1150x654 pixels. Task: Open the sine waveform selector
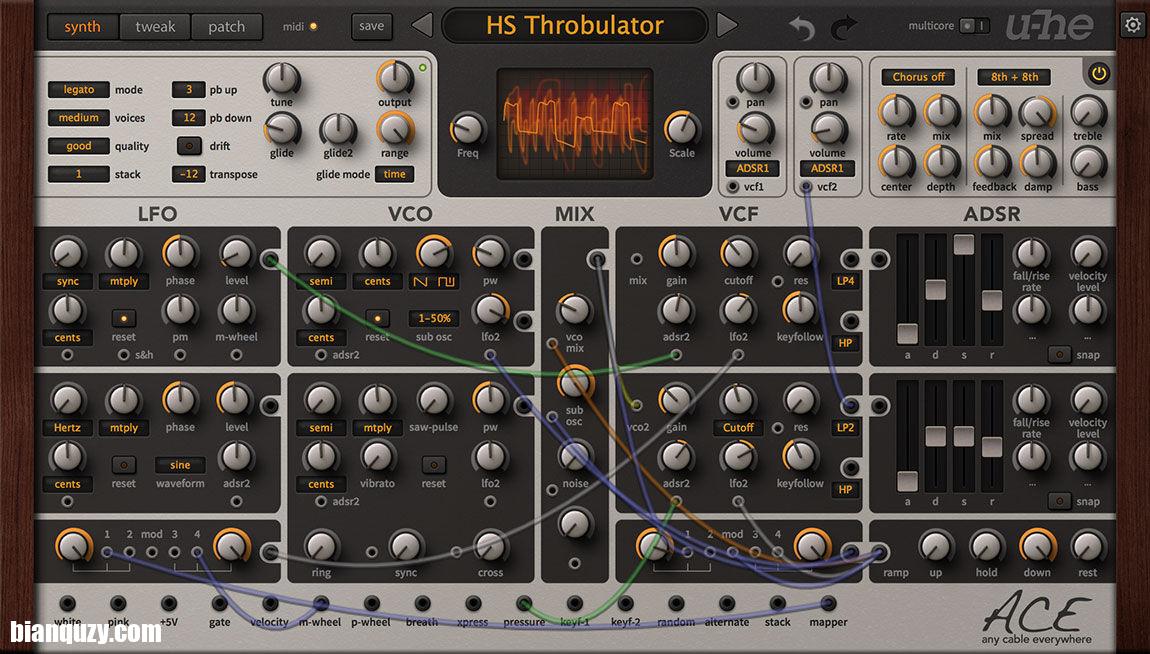coord(180,465)
